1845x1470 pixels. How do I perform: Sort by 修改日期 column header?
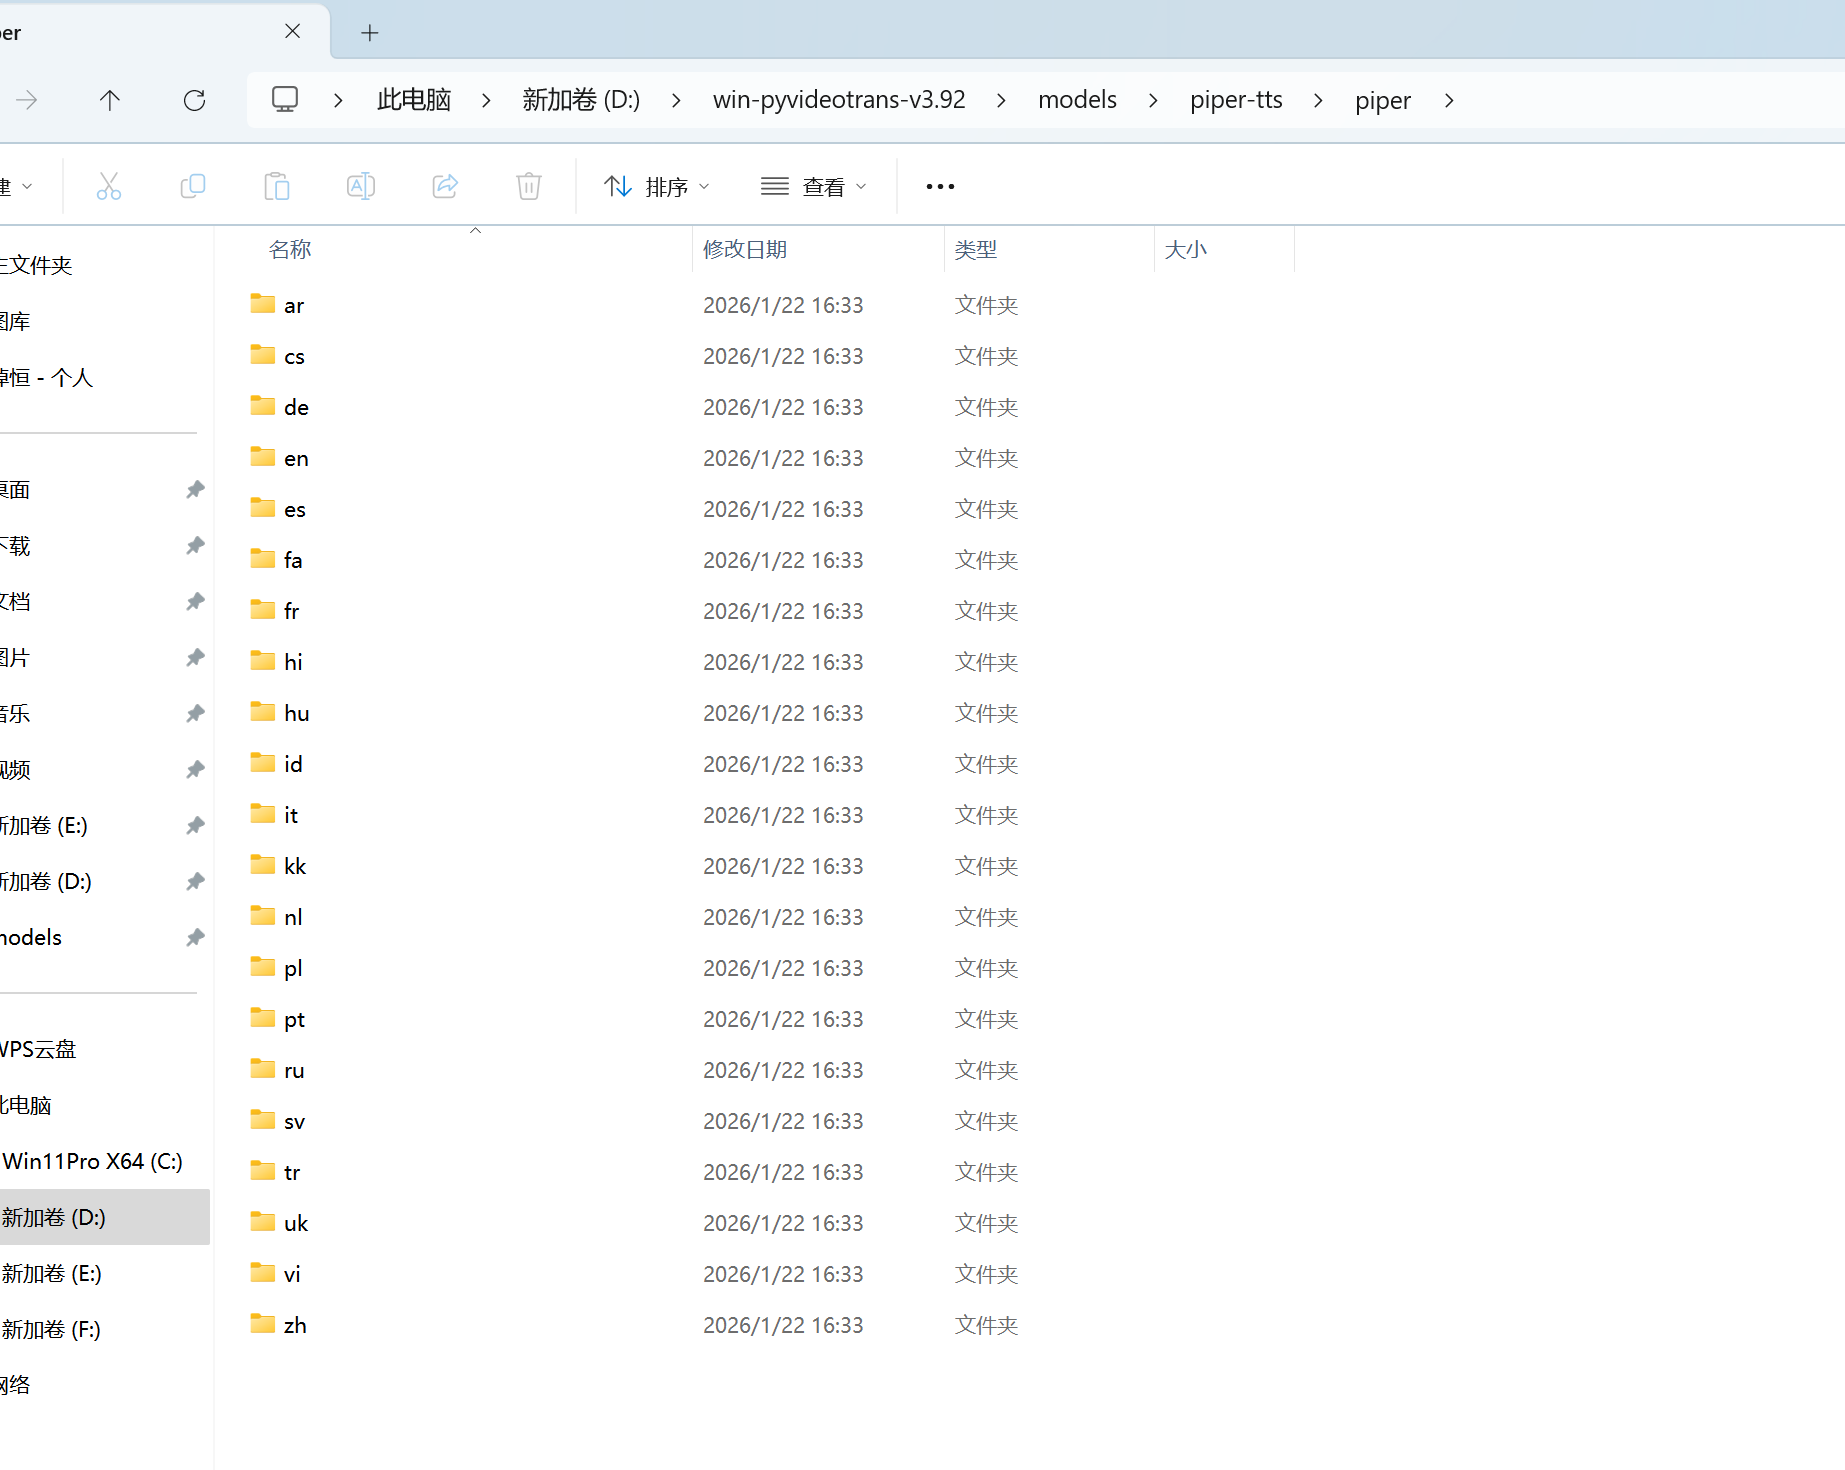point(745,249)
